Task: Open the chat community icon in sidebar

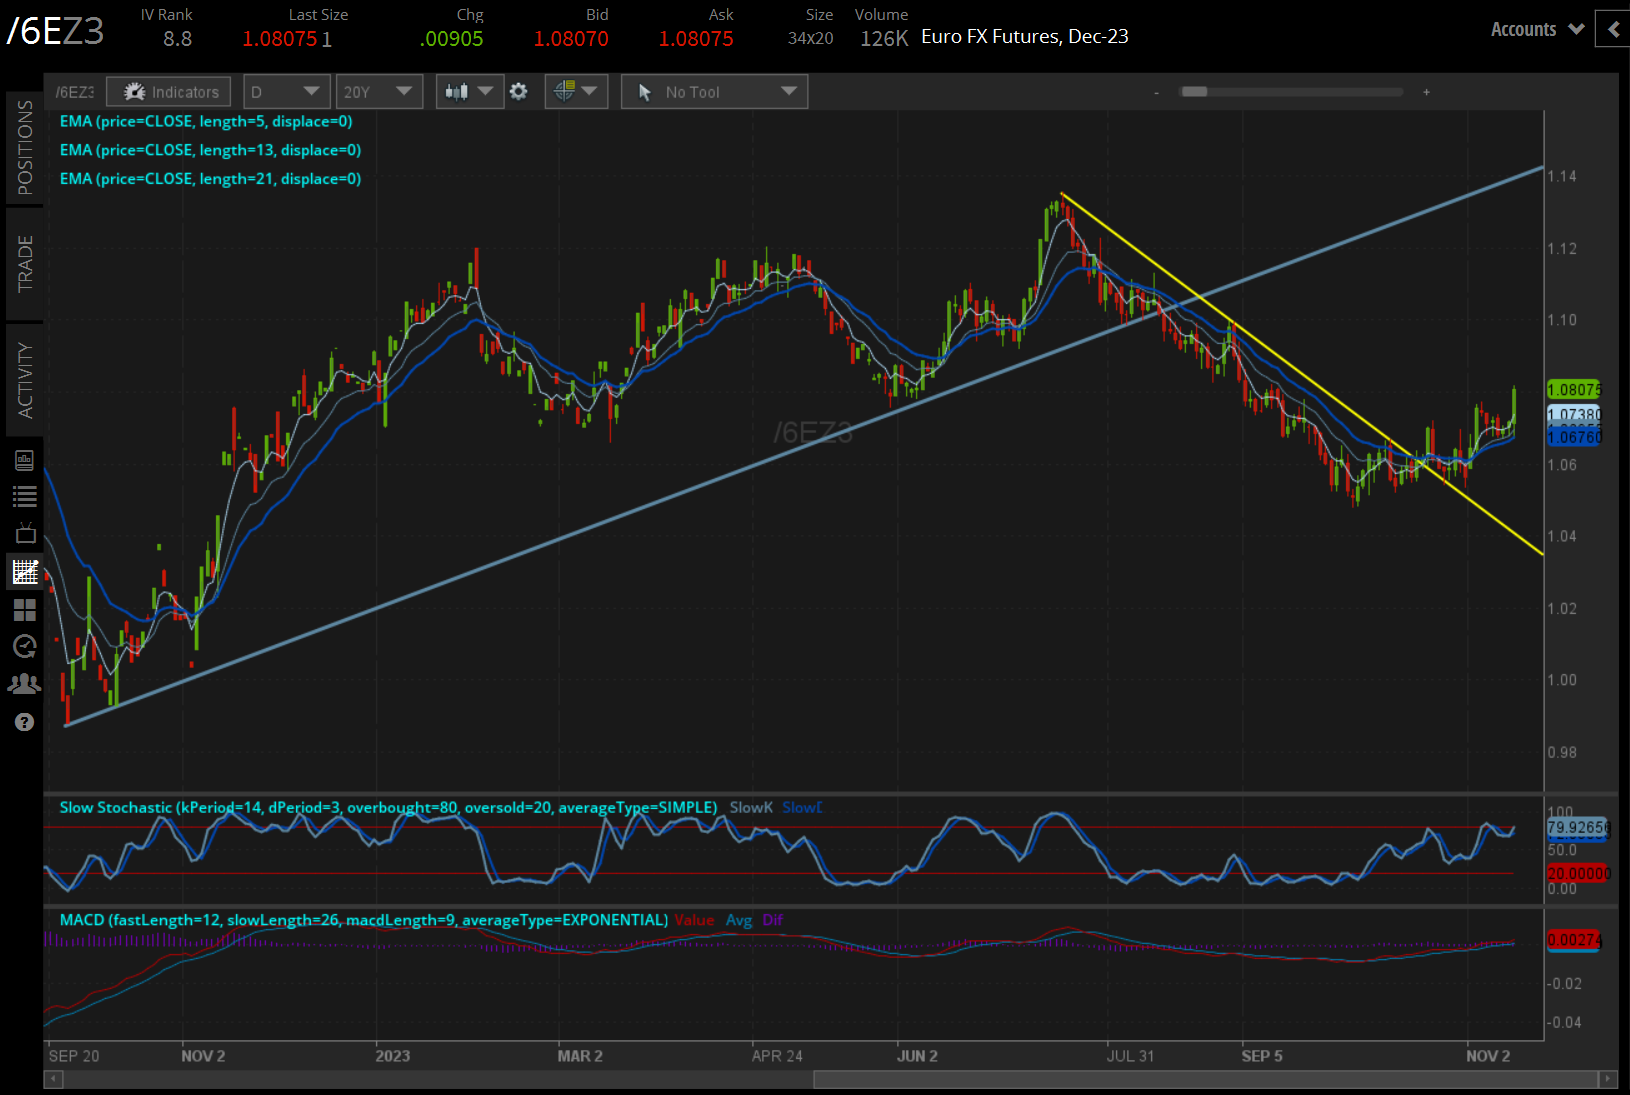Action: (x=25, y=684)
